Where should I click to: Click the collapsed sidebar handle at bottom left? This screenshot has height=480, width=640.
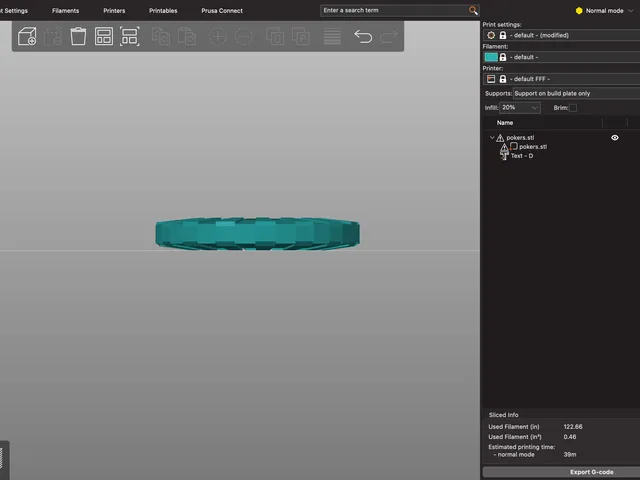click(4, 460)
